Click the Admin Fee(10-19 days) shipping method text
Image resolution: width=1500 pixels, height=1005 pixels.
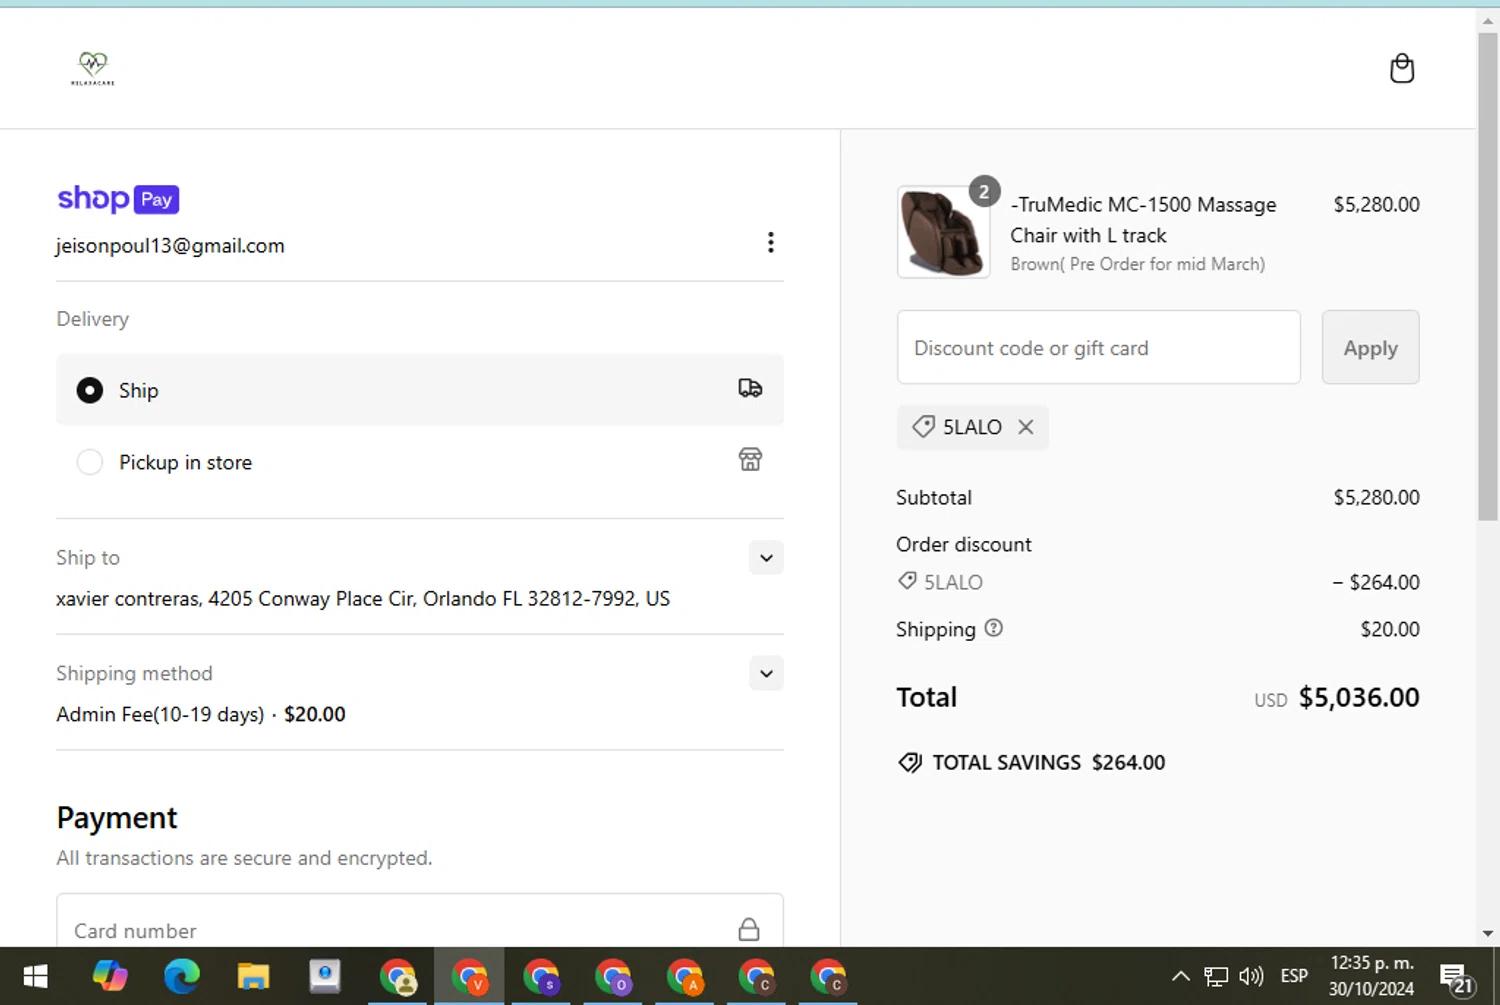[160, 715]
